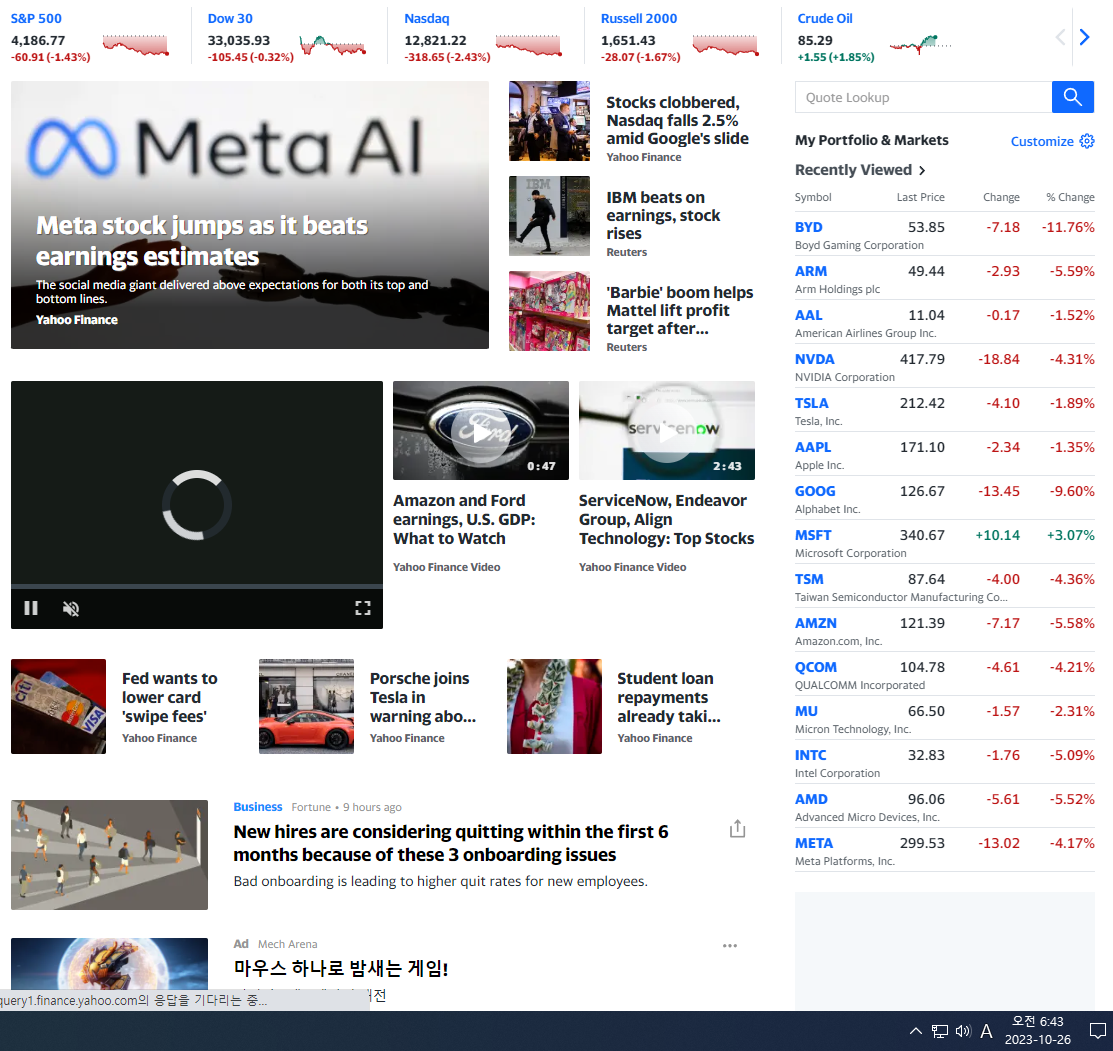Click the money lei thumbnail
1113x1051 pixels.
point(554,706)
